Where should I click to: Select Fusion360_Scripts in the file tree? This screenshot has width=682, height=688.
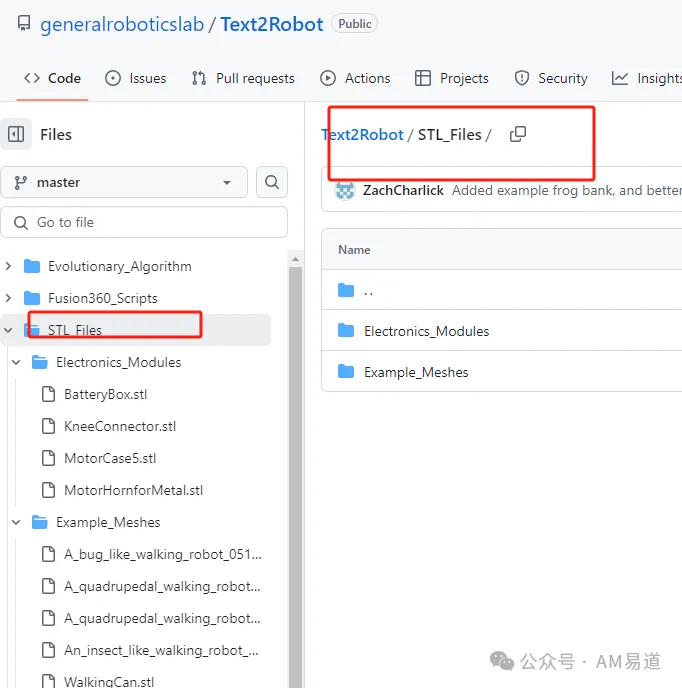point(103,298)
